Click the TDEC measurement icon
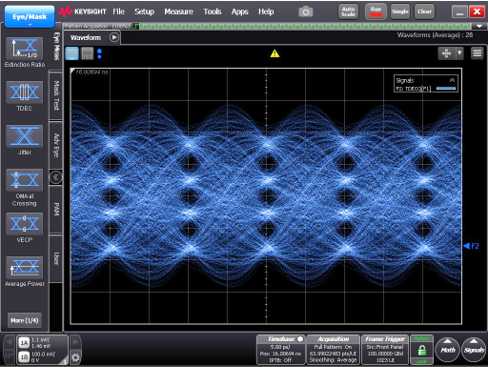Screen dimensions: 488x367 (24, 92)
